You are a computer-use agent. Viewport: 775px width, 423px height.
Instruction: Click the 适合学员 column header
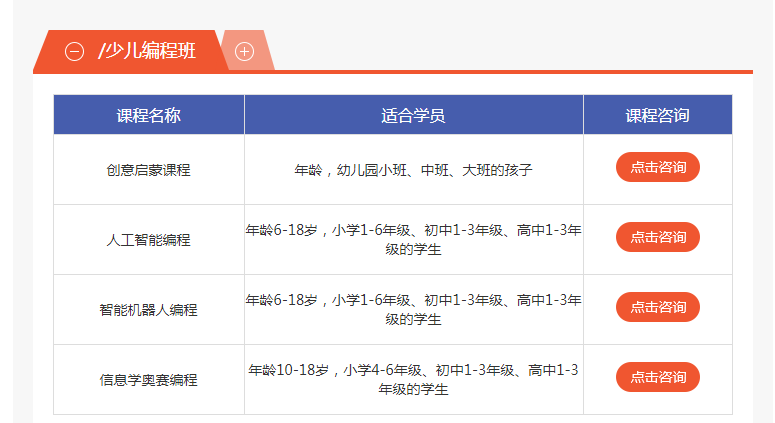pos(413,115)
